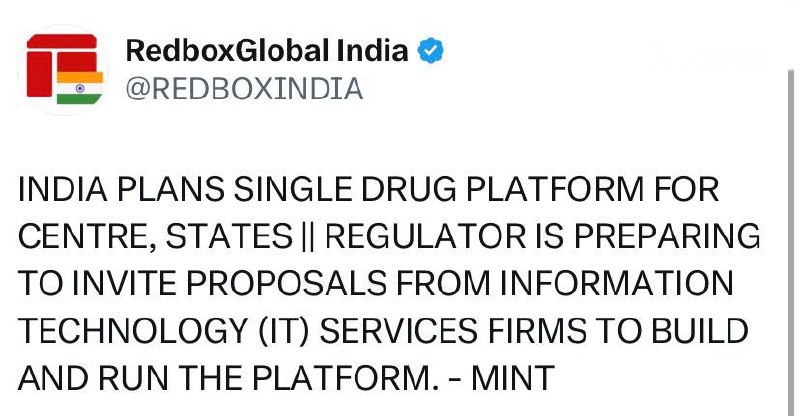Open the @REDBOXINDIA handle link

pyautogui.click(x=244, y=89)
